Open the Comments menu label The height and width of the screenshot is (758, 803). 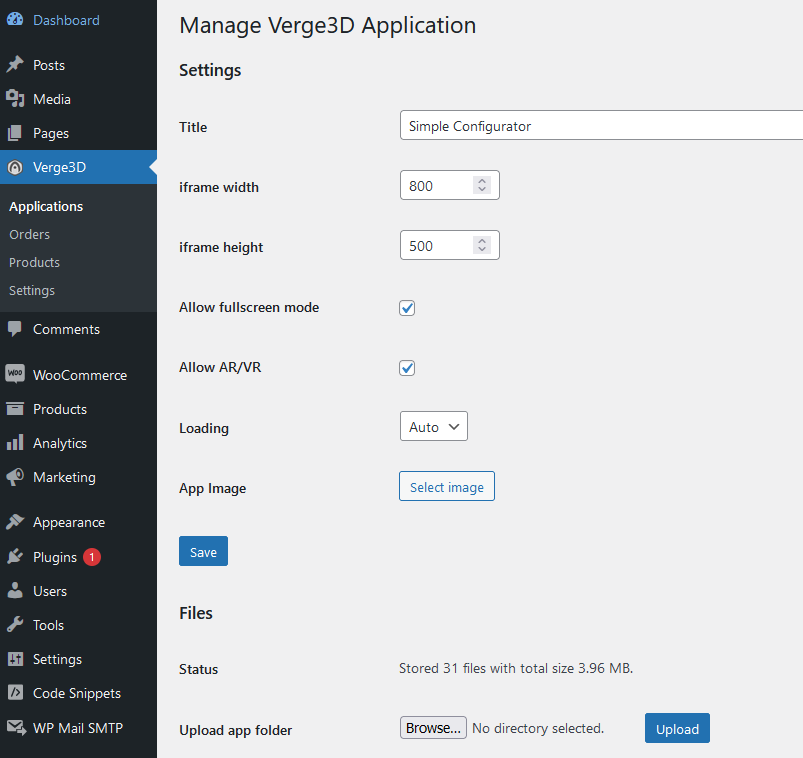pos(66,329)
